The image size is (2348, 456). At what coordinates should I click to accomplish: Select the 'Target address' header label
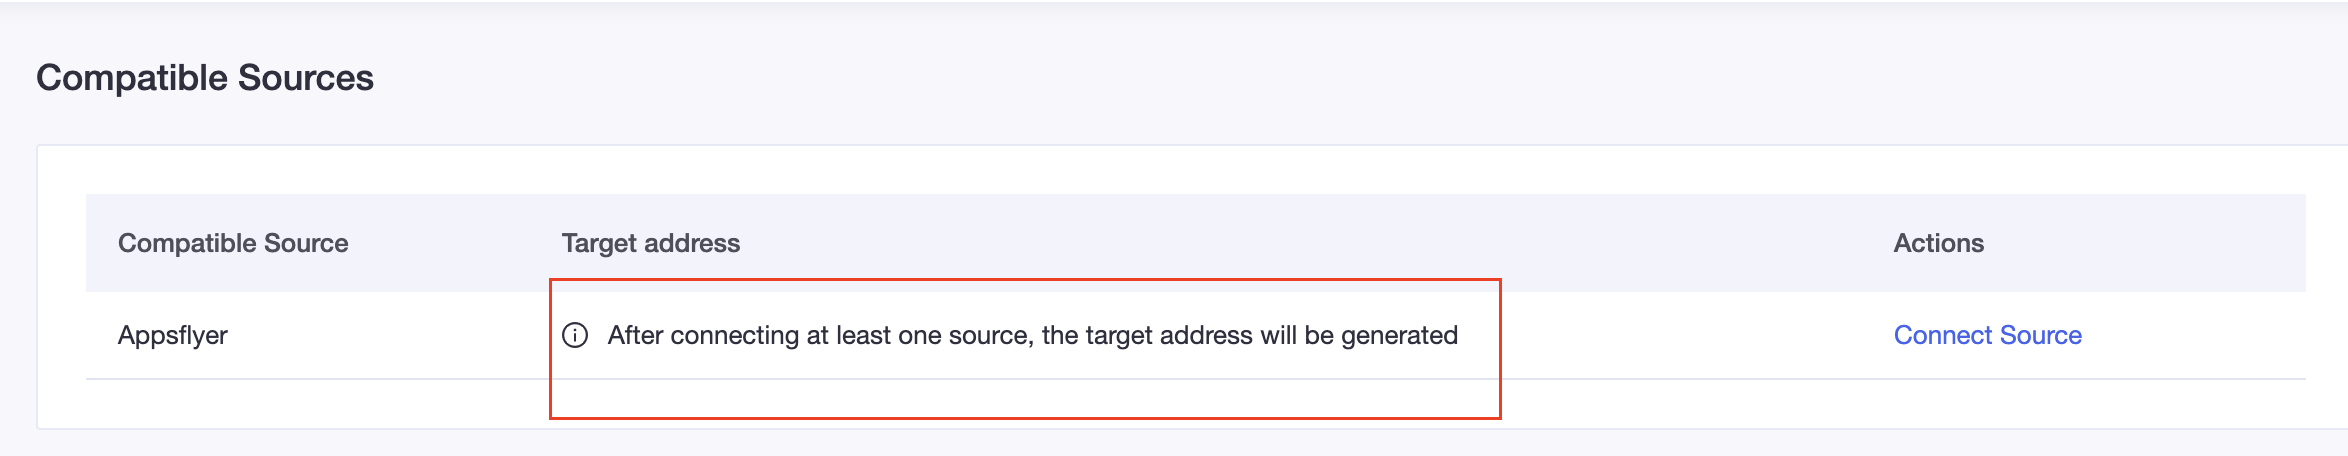pos(650,243)
